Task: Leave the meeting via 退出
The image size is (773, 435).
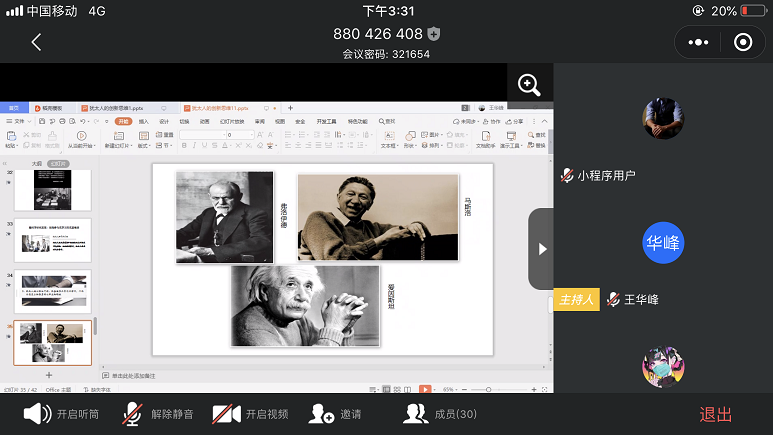Action: [x=715, y=415]
